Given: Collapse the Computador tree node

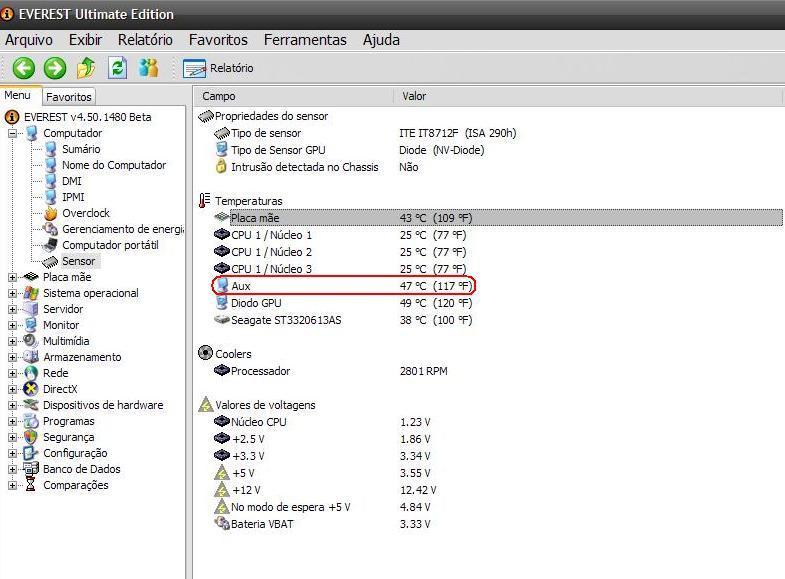Looking at the screenshot, I should (13, 133).
